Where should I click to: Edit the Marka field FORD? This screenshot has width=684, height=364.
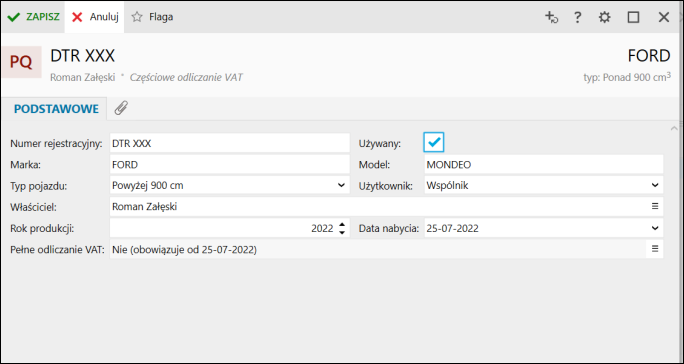(229, 165)
